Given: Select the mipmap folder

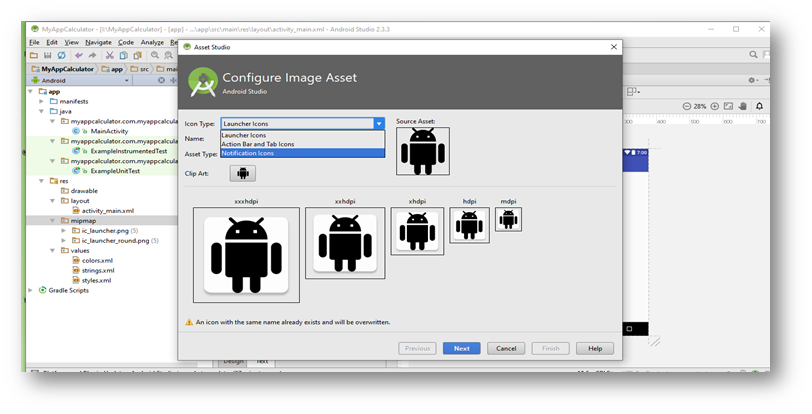Looking at the screenshot, I should click(83, 221).
